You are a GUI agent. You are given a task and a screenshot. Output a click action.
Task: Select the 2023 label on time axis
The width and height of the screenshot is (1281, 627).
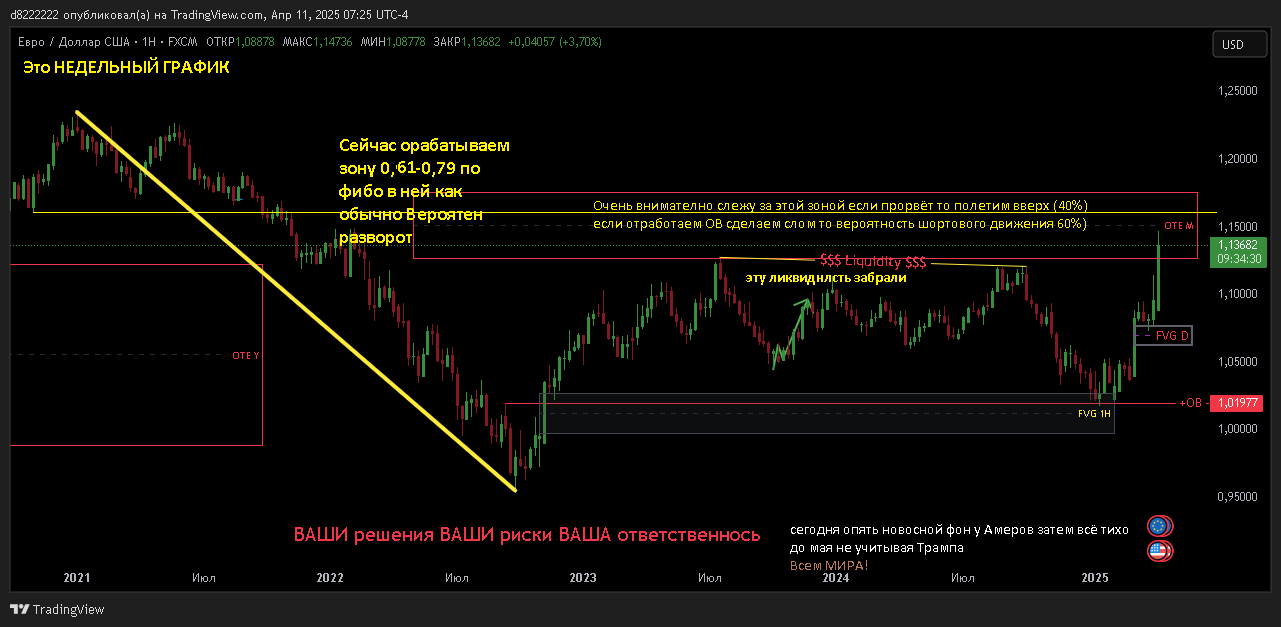click(582, 577)
